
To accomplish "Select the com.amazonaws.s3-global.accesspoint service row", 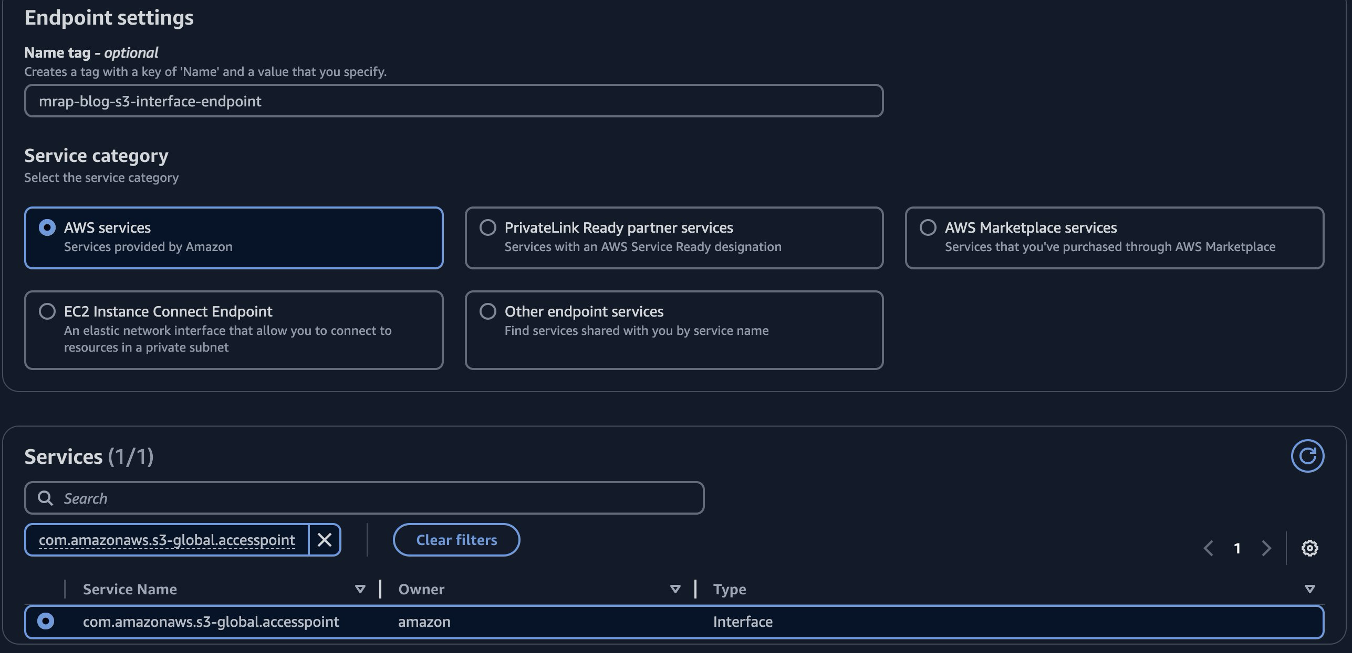I will (x=44, y=621).
